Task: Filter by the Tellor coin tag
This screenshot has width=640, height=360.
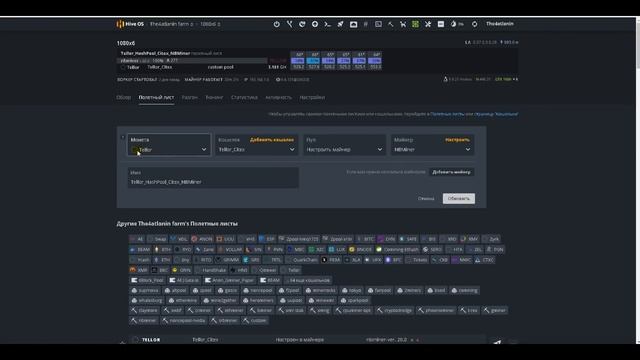Action: click(291, 270)
